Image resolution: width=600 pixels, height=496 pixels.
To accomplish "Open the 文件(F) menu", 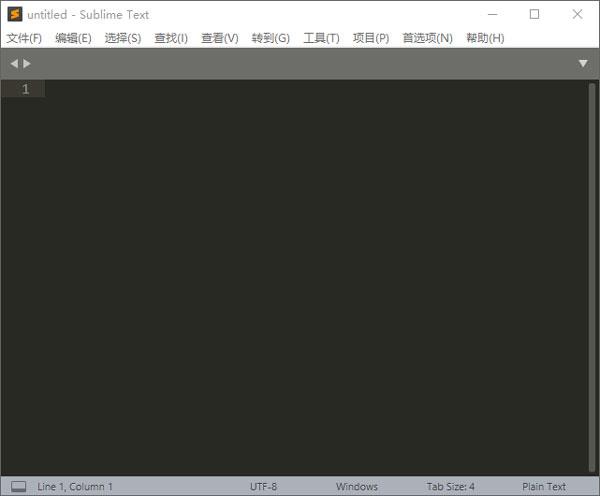I will coord(24,38).
